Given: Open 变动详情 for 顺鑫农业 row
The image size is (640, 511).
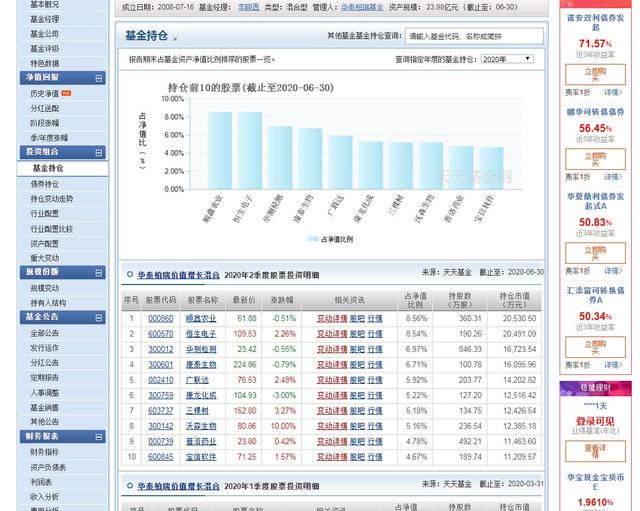Looking at the screenshot, I should (332, 318).
